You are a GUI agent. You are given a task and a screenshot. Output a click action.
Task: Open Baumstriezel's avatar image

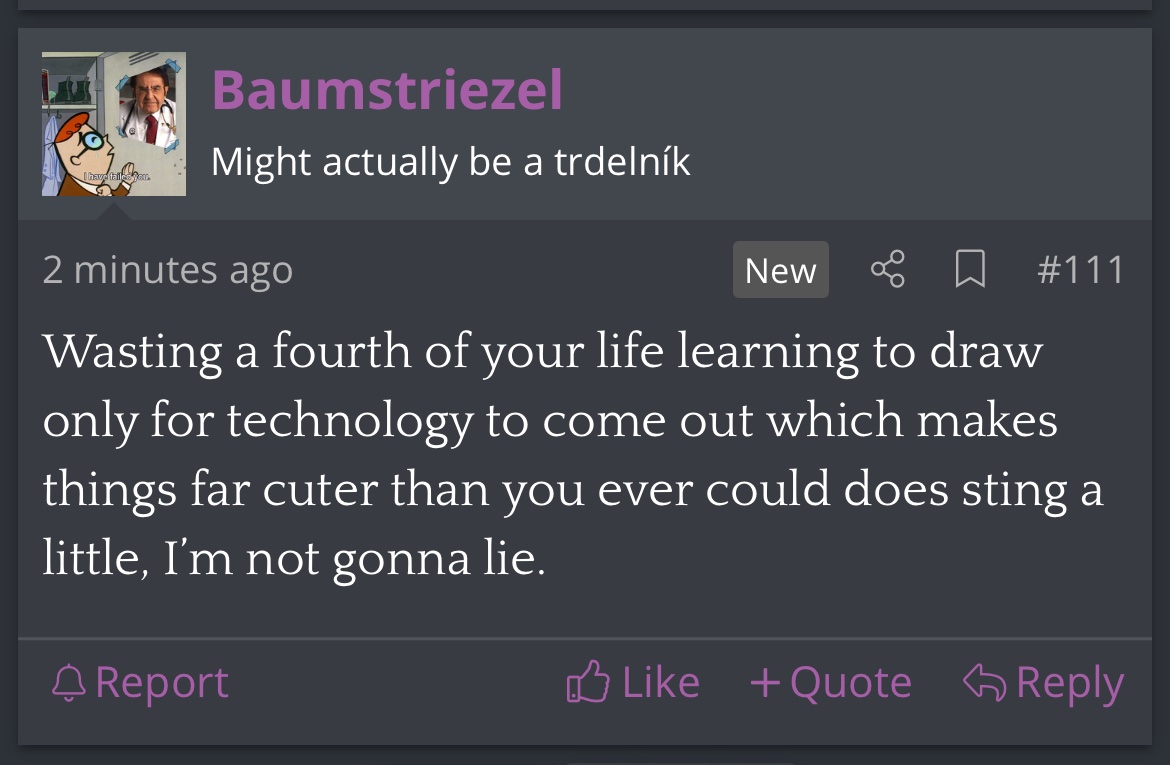(x=114, y=124)
